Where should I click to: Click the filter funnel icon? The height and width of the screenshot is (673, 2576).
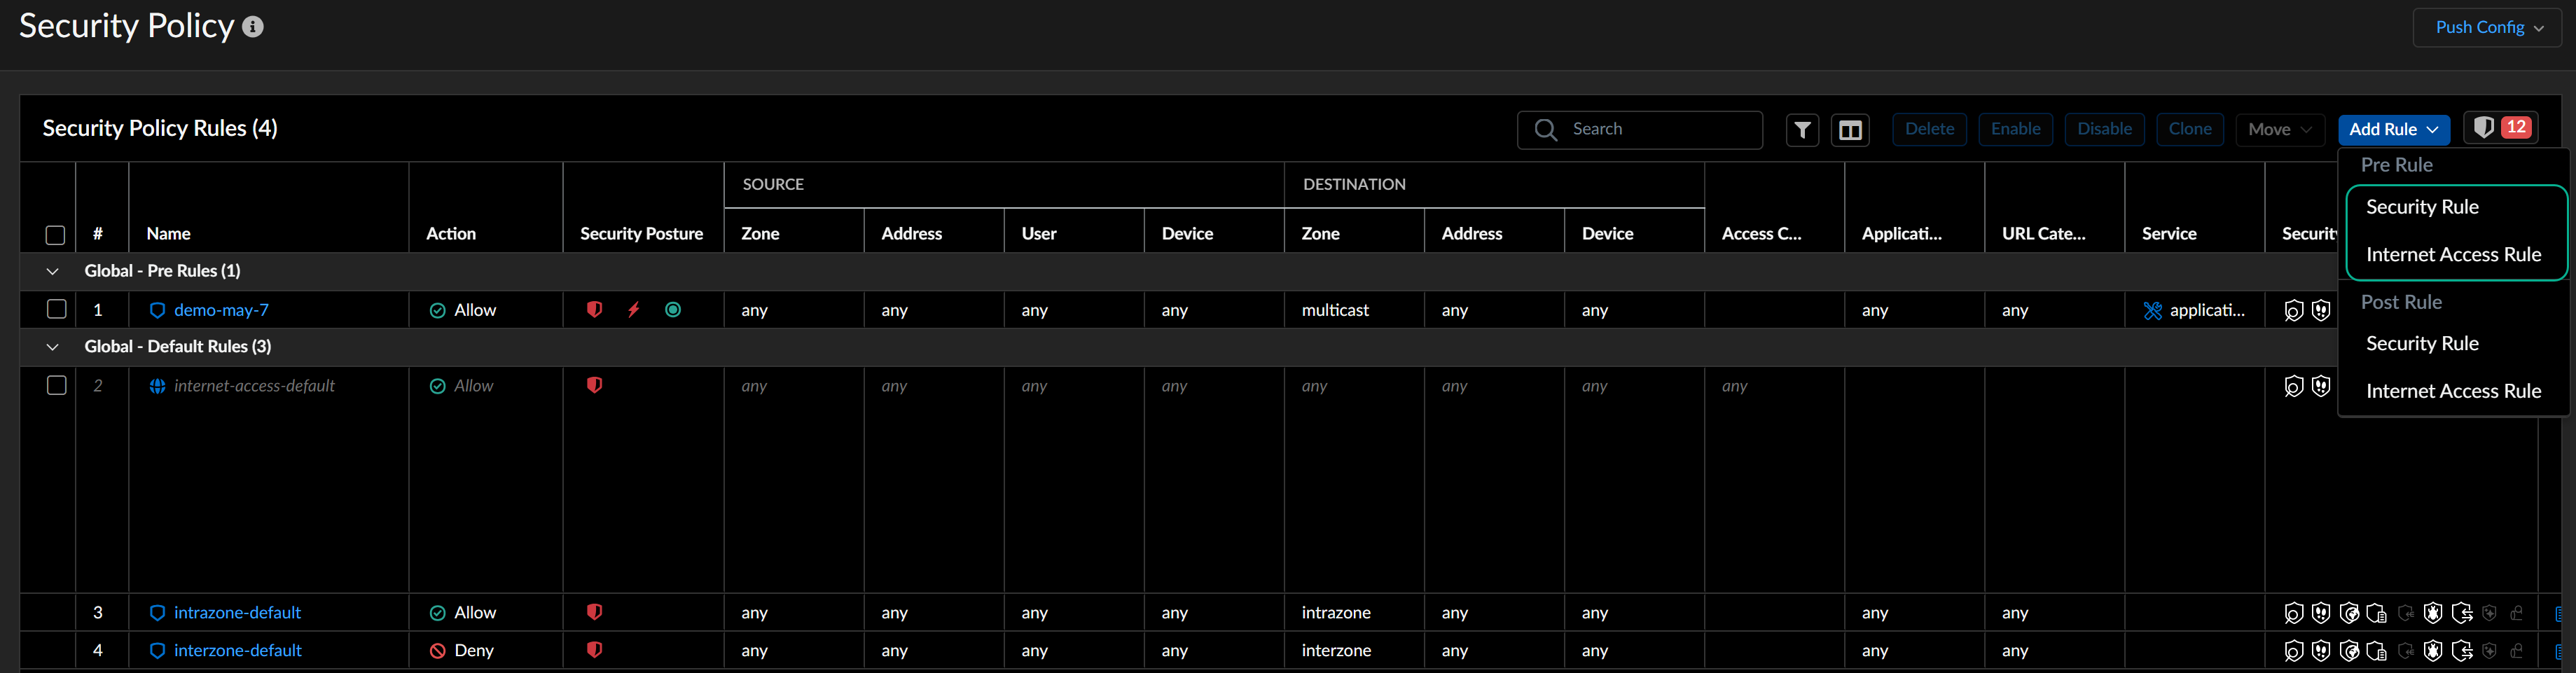click(x=1802, y=130)
